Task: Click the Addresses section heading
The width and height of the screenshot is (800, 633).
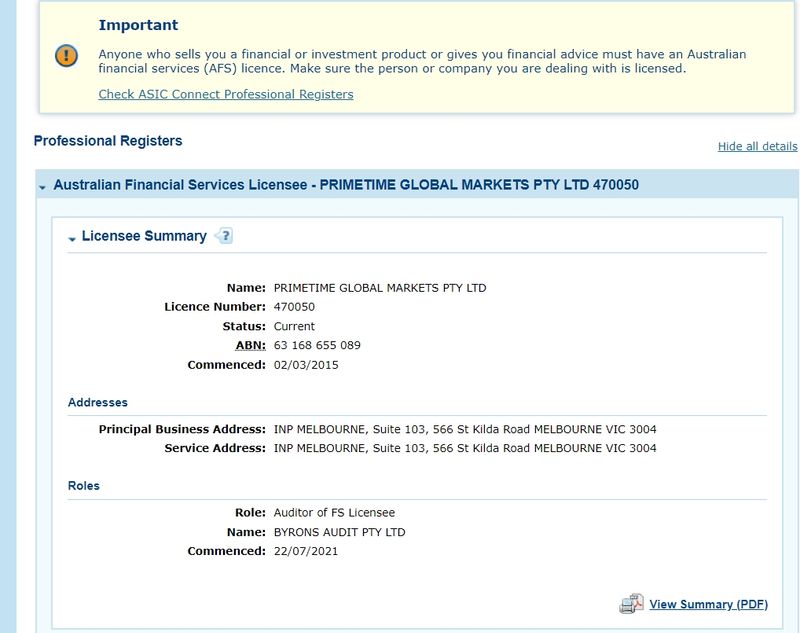Action: (98, 402)
